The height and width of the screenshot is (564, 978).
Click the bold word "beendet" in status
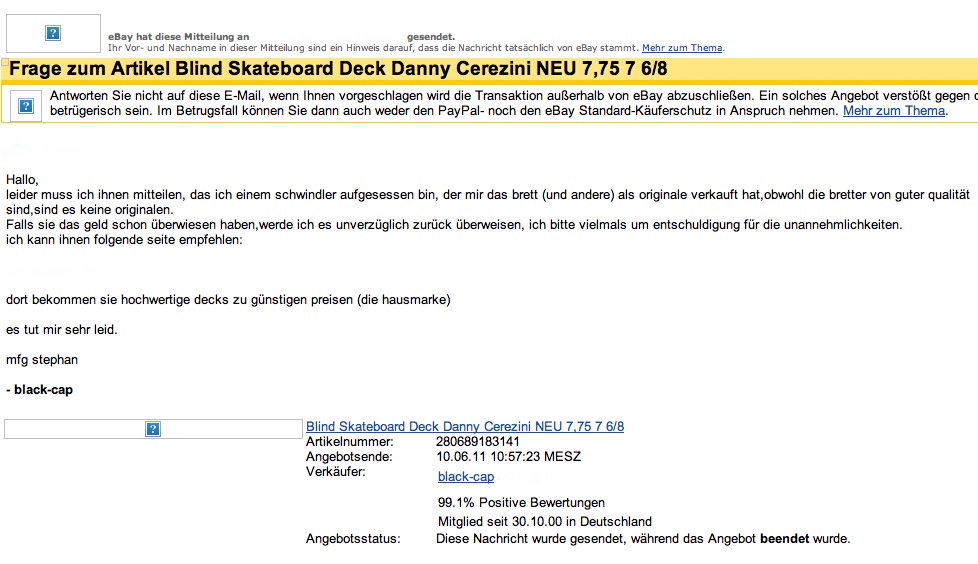point(784,539)
